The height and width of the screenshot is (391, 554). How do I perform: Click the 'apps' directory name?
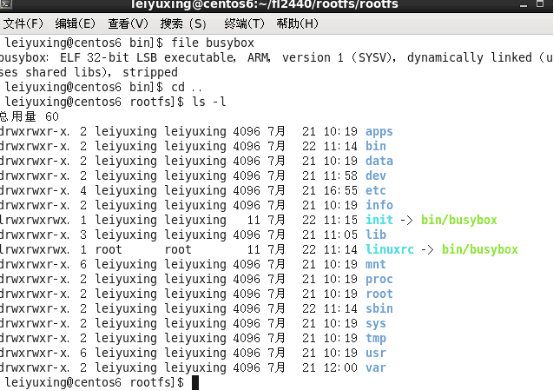pos(379,132)
